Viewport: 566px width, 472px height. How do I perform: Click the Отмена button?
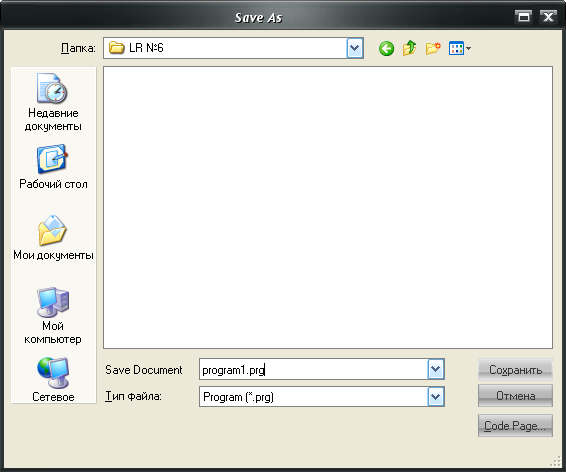click(x=515, y=396)
